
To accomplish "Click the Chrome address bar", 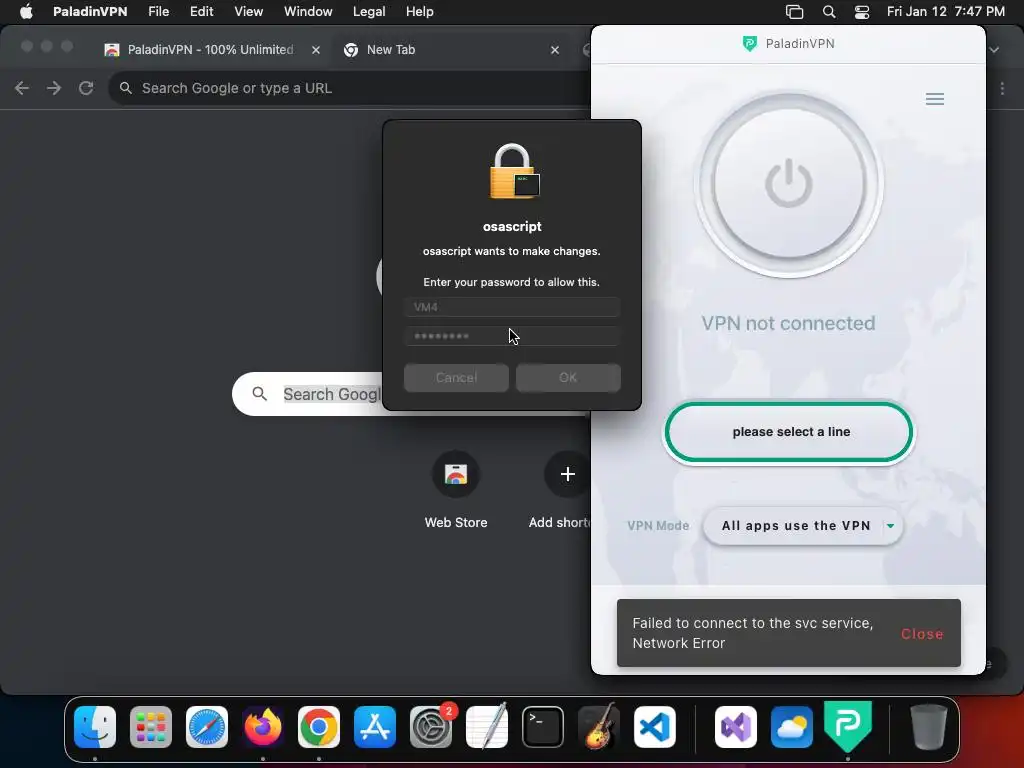I will [x=349, y=88].
